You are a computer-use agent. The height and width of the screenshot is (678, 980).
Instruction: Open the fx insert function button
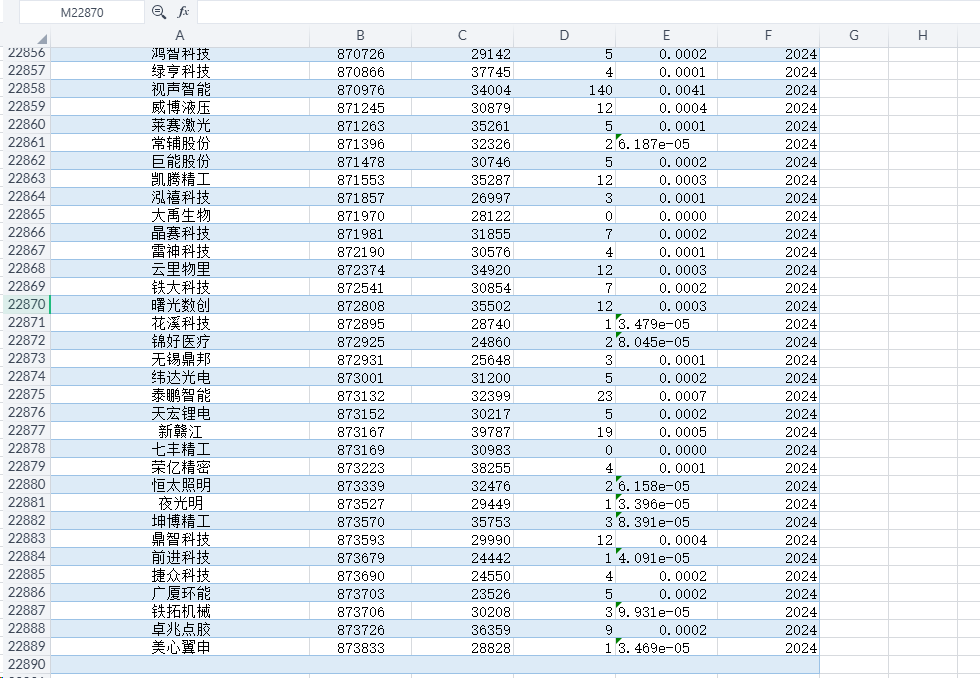[183, 12]
